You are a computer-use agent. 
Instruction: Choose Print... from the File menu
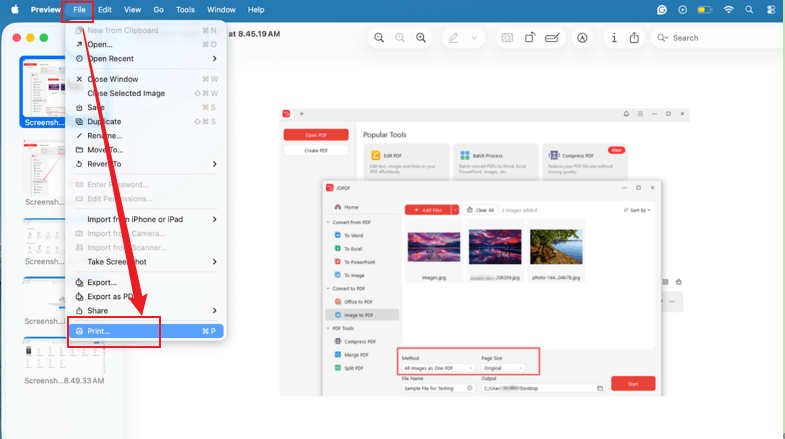[146, 331]
